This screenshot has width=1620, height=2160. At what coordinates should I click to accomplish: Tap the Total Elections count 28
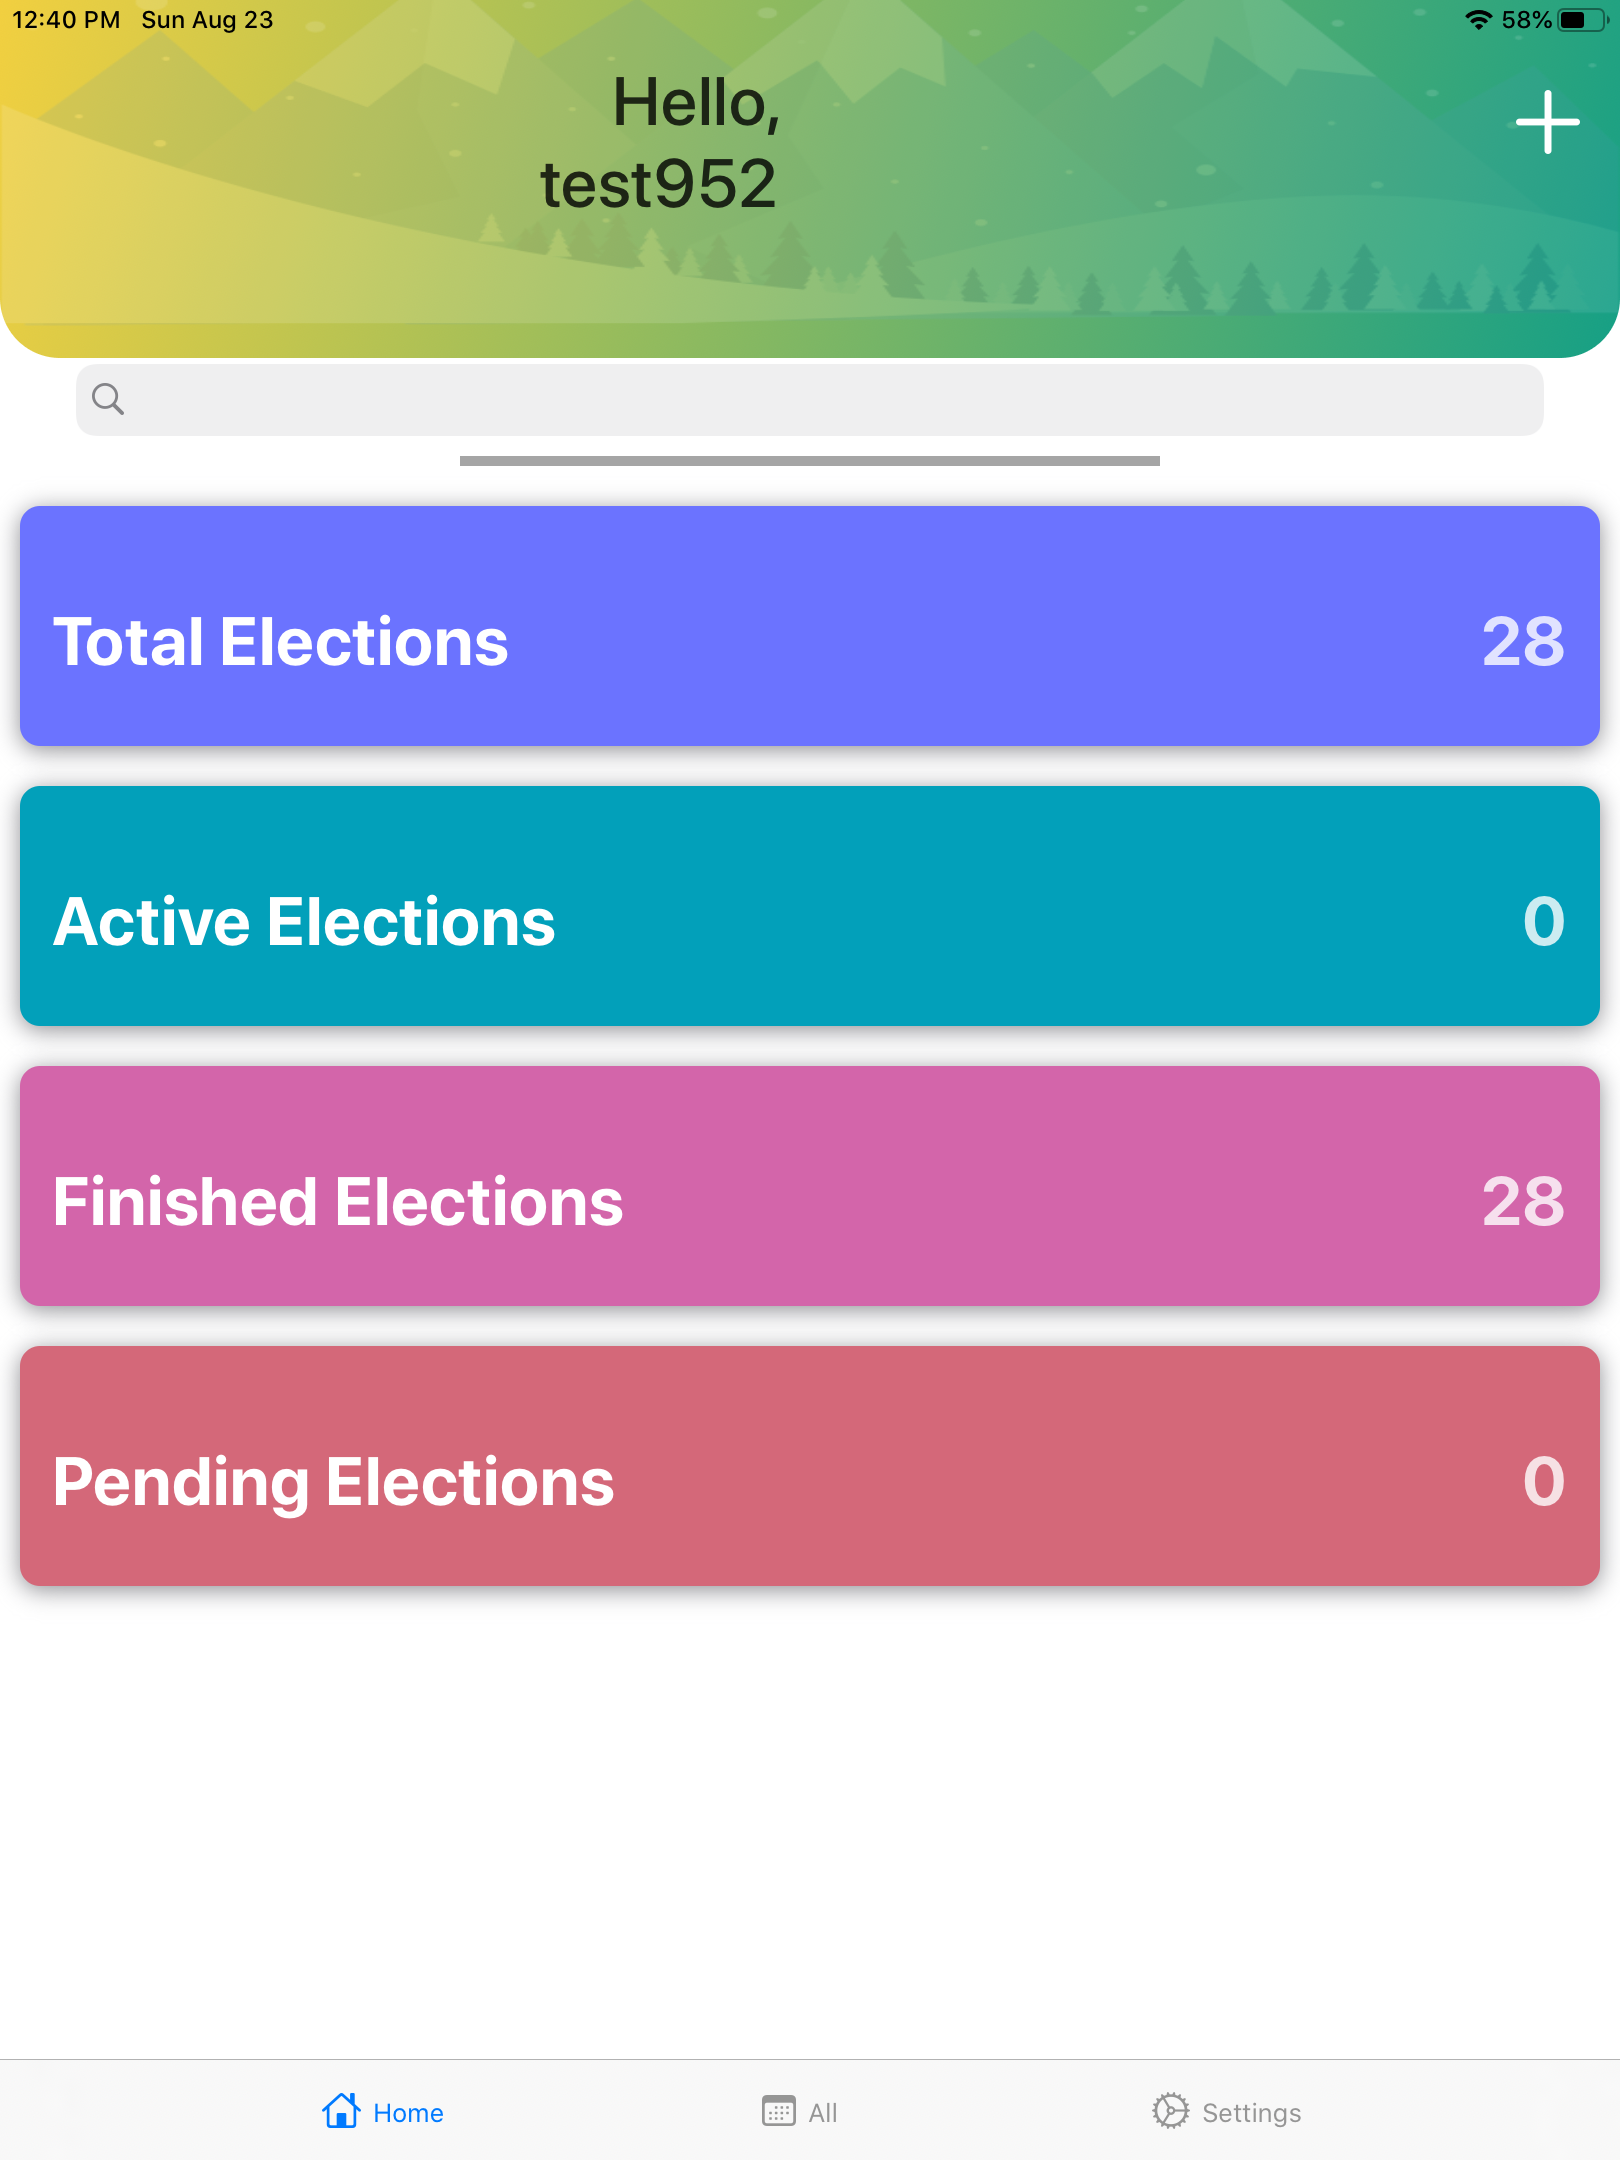point(1523,641)
